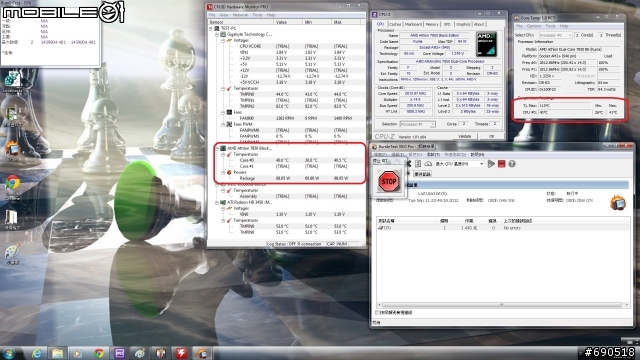Viewport: 640px width, 360px height.
Task: Open Core Temp Help menu
Action: pos(564,26)
